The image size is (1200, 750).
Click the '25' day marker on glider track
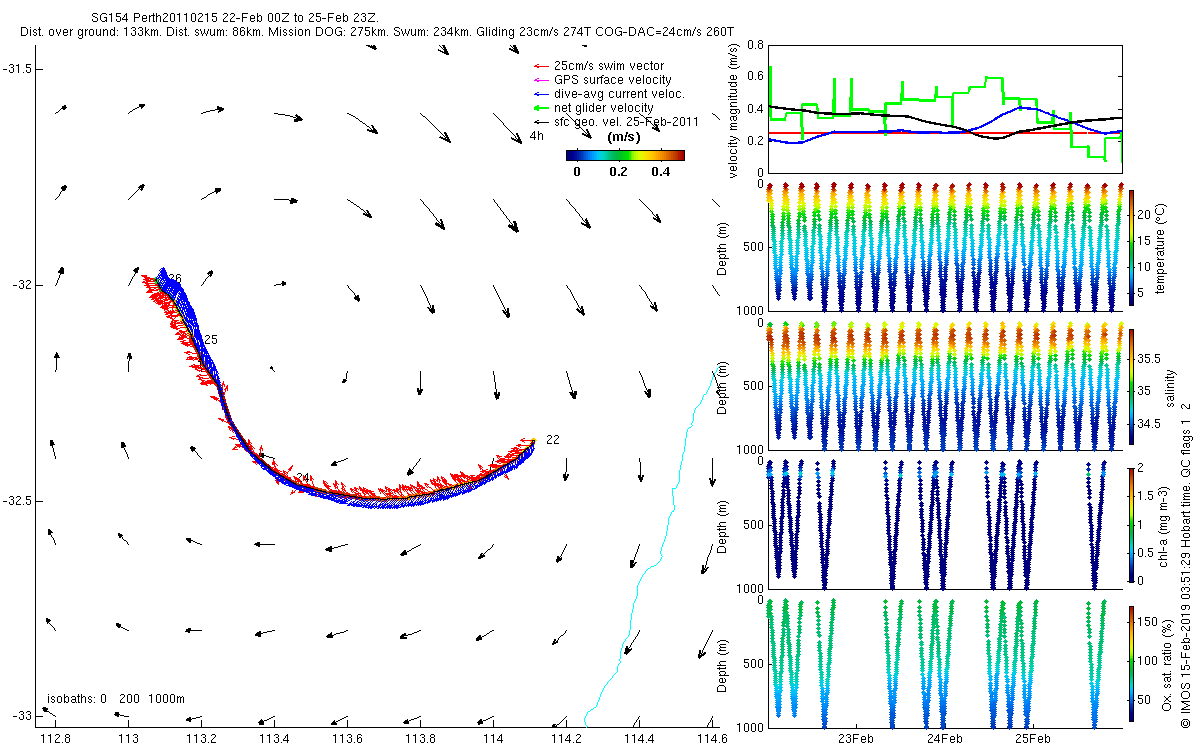[x=211, y=340]
